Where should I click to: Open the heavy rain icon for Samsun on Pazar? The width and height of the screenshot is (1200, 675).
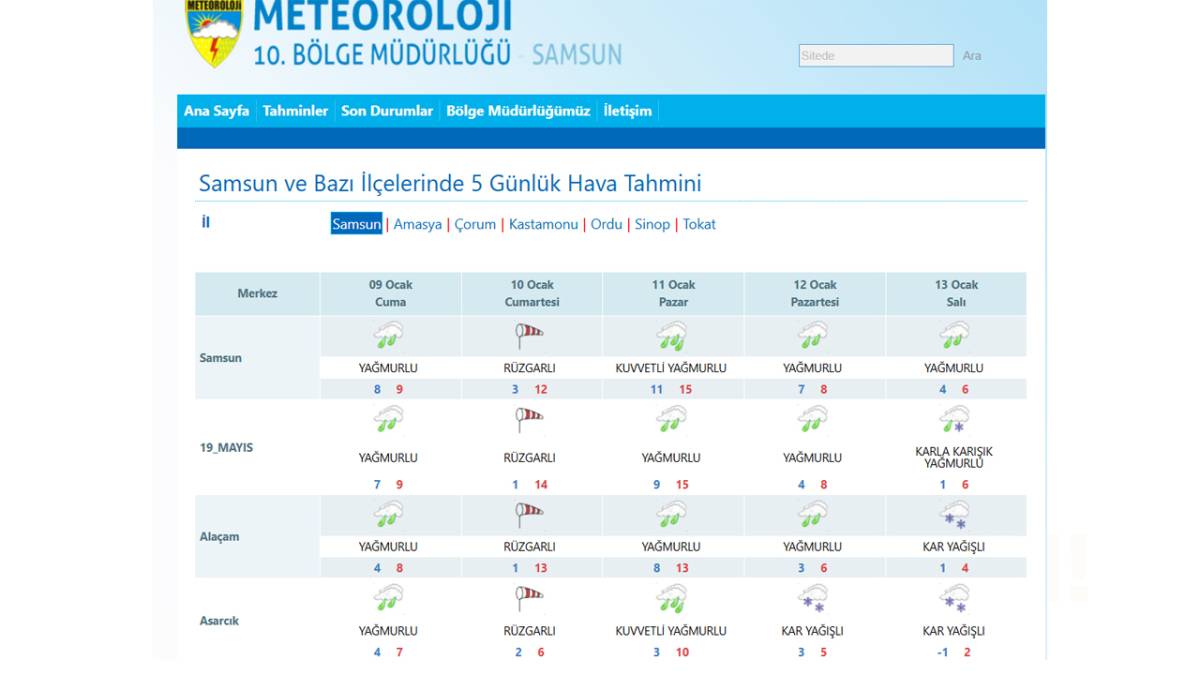[673, 334]
